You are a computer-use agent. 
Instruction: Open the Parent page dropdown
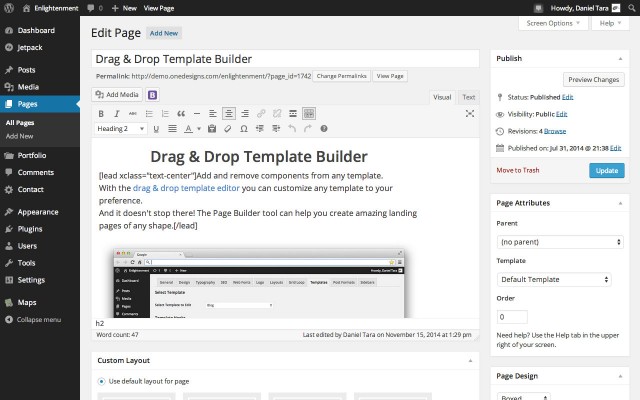click(x=560, y=242)
